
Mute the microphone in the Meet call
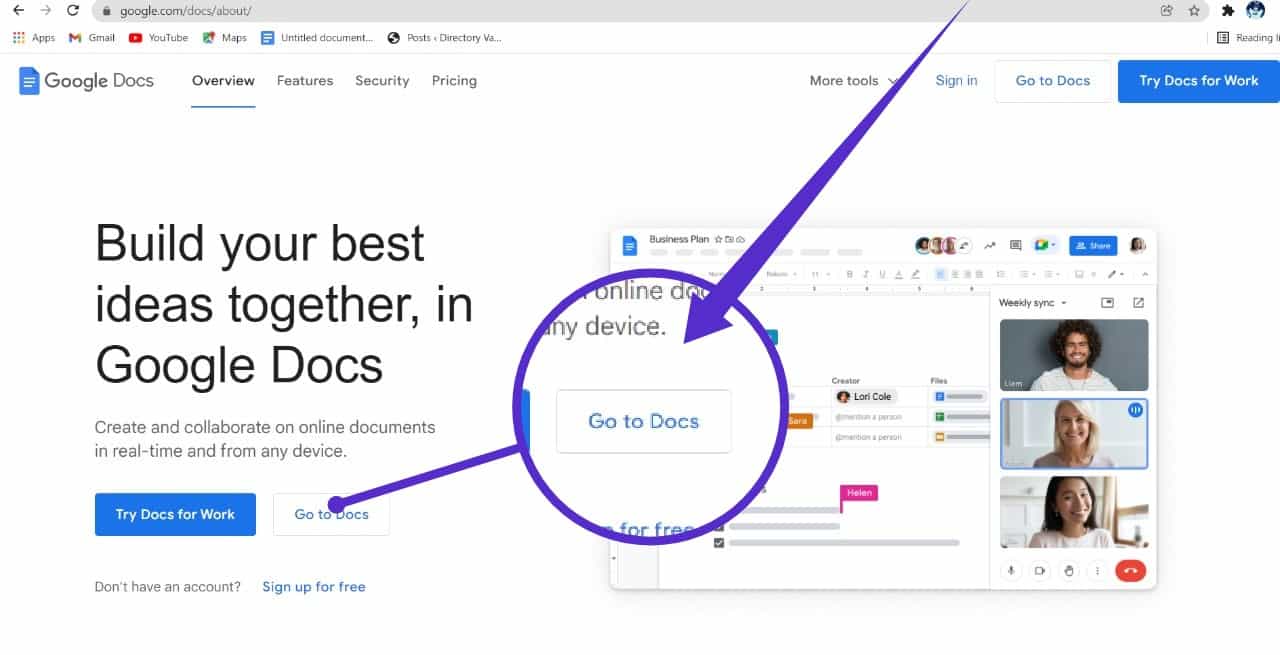[1011, 571]
